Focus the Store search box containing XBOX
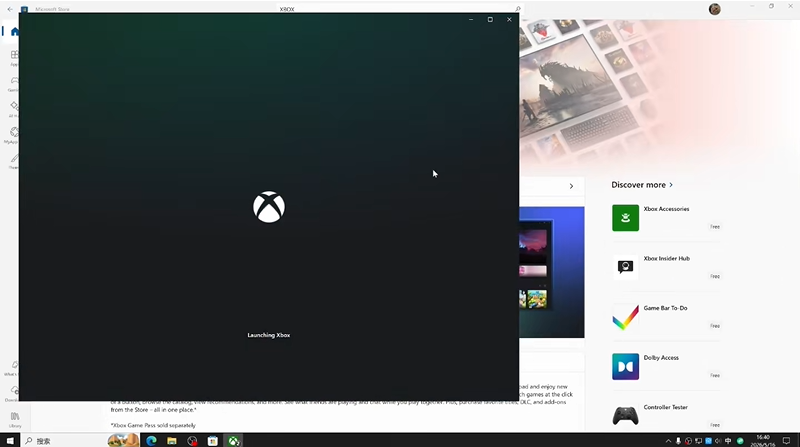Screen dimensions: 800x447 click(x=399, y=9)
